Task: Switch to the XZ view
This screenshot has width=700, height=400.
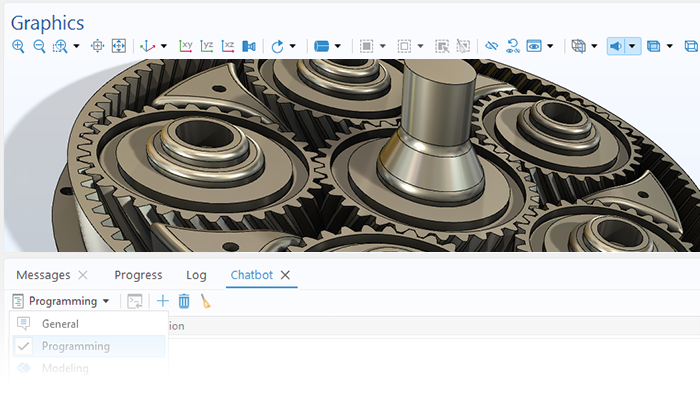Action: [x=228, y=46]
